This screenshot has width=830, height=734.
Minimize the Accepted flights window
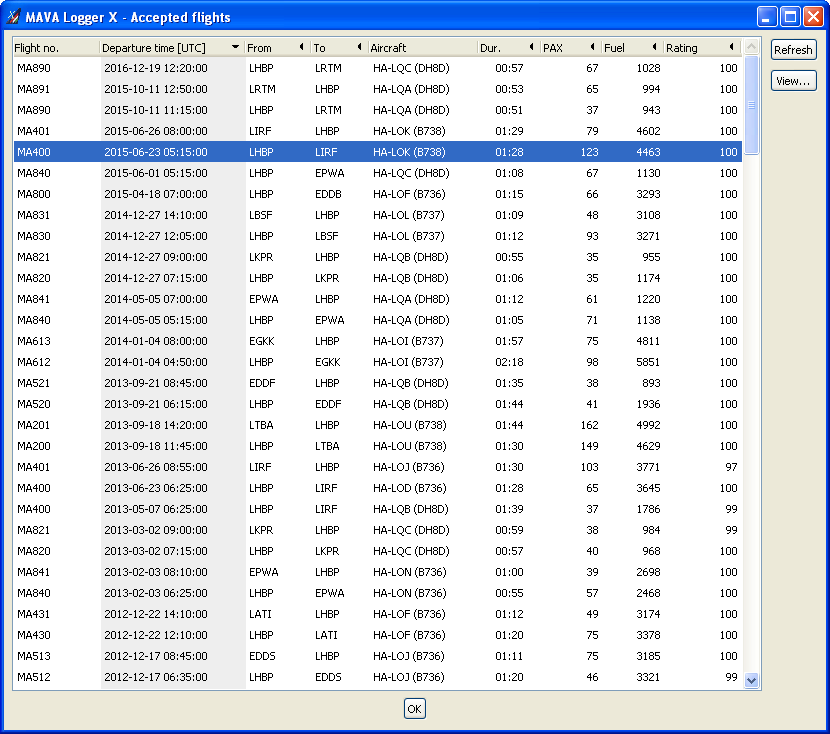coord(766,17)
